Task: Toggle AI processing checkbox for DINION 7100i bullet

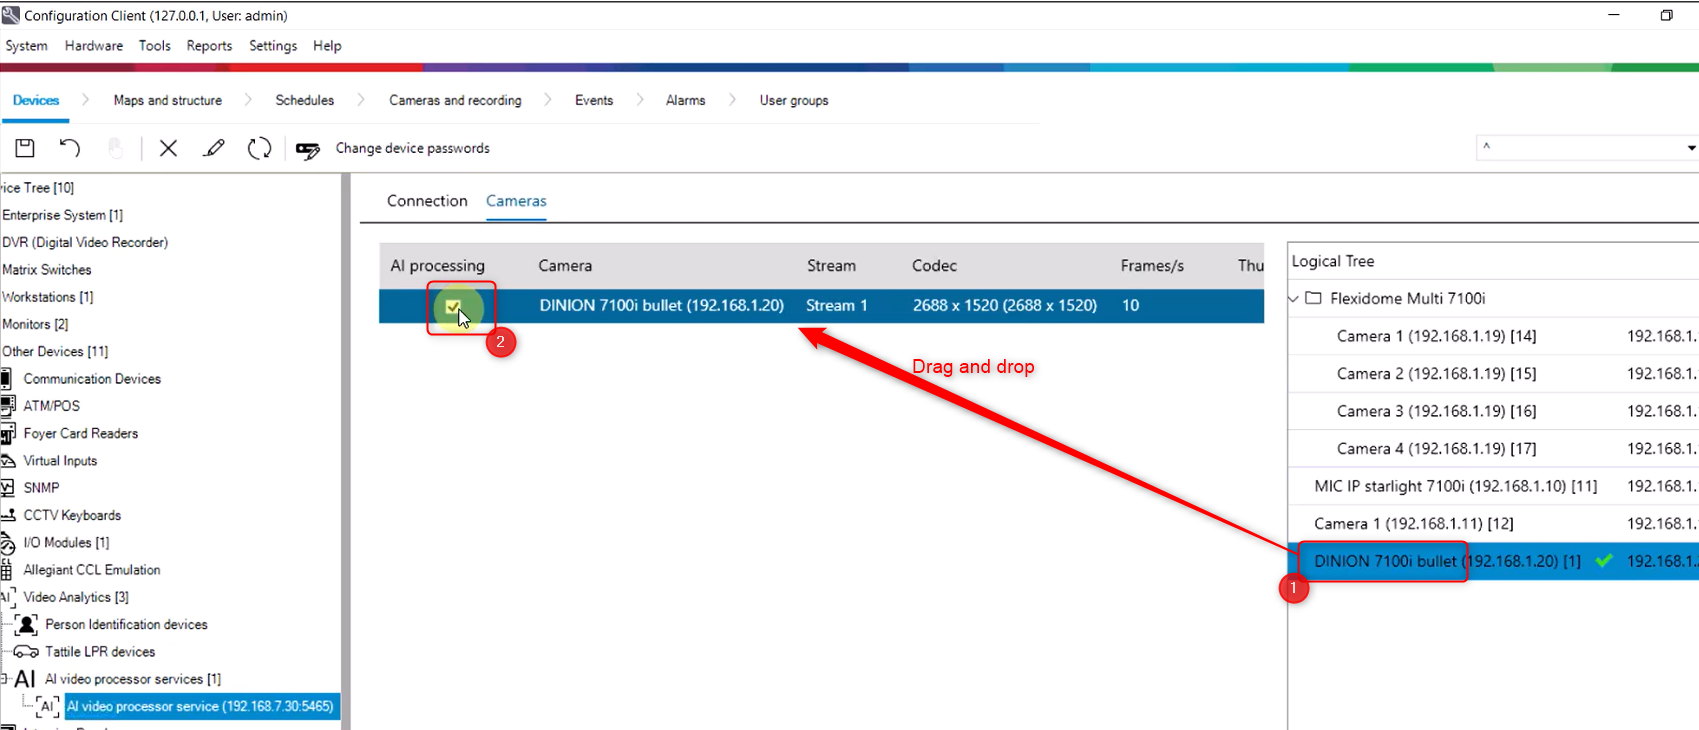Action: (x=453, y=306)
